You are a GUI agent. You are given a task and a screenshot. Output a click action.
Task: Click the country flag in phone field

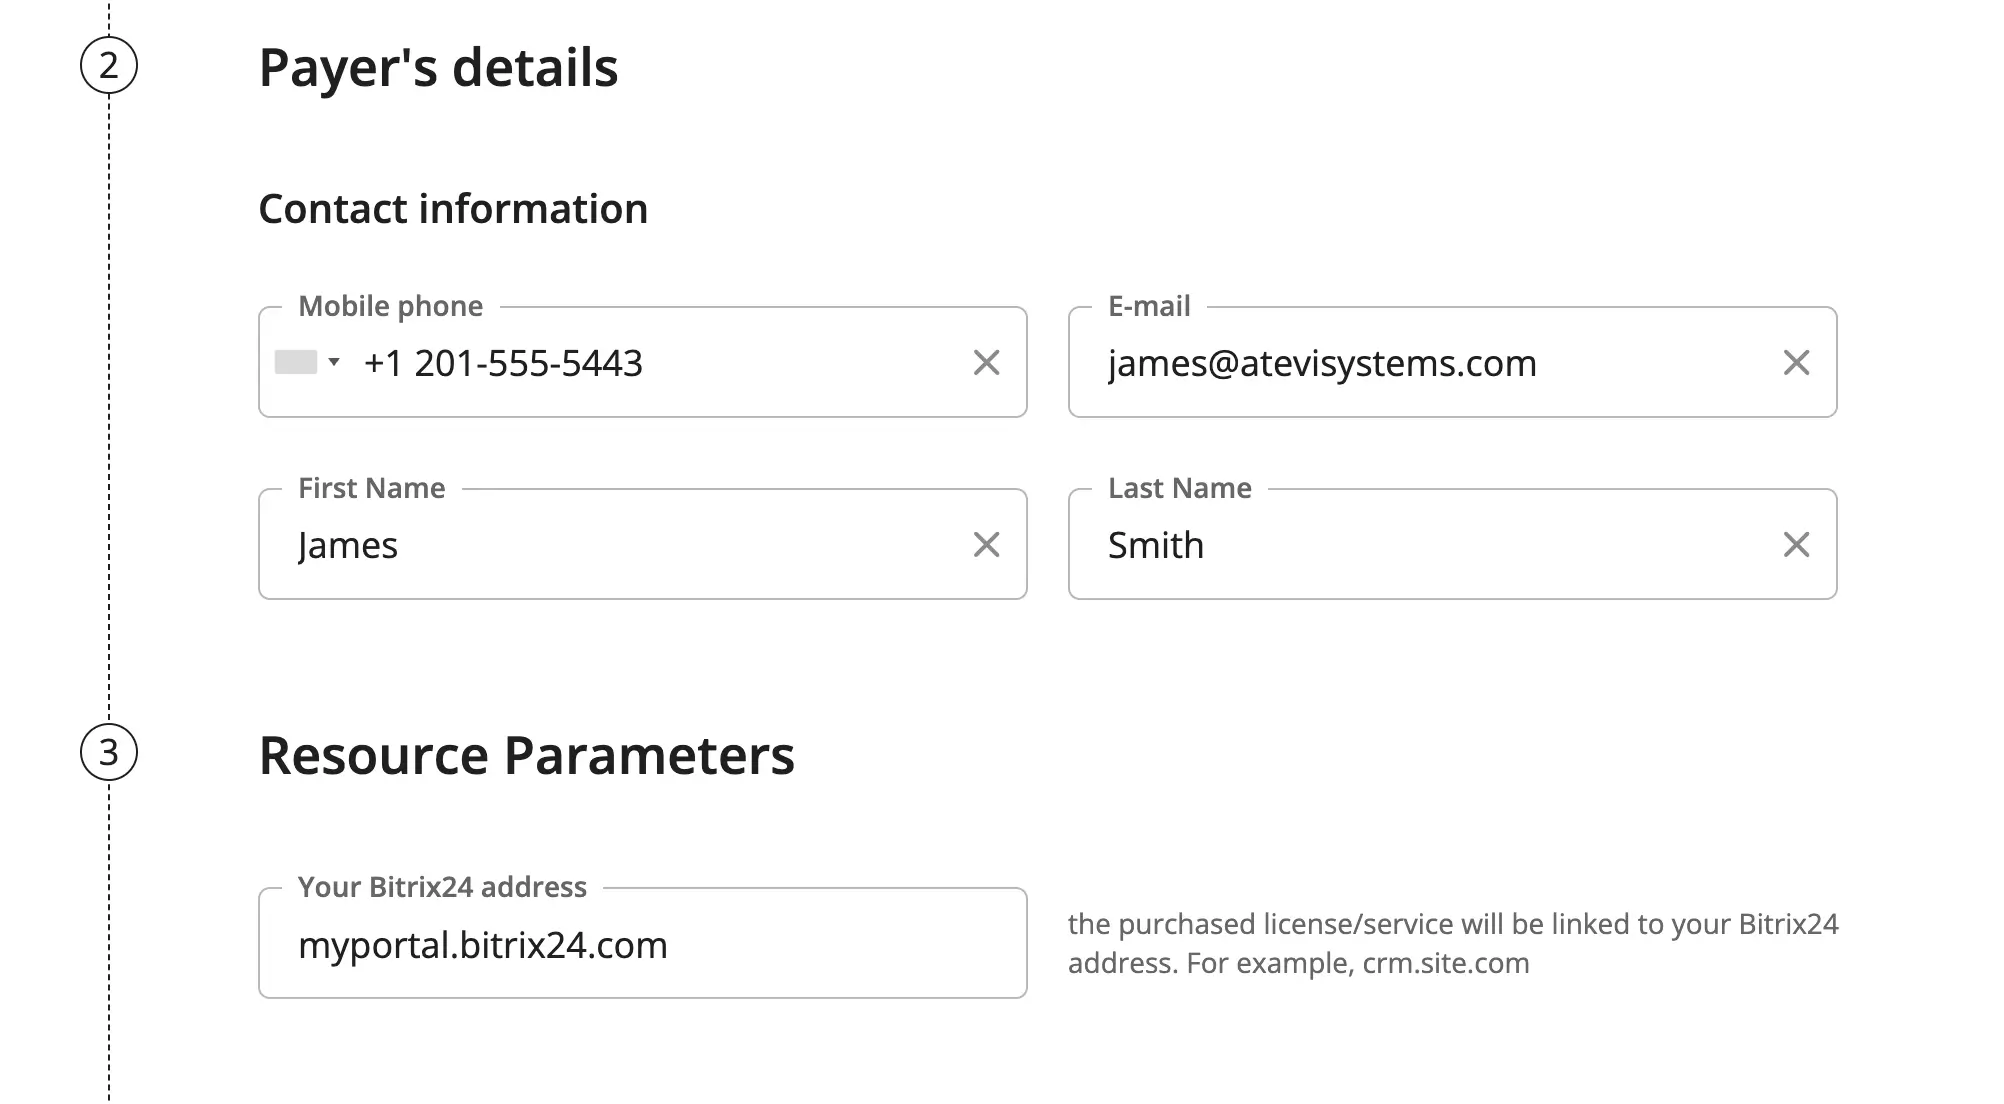[x=296, y=362]
